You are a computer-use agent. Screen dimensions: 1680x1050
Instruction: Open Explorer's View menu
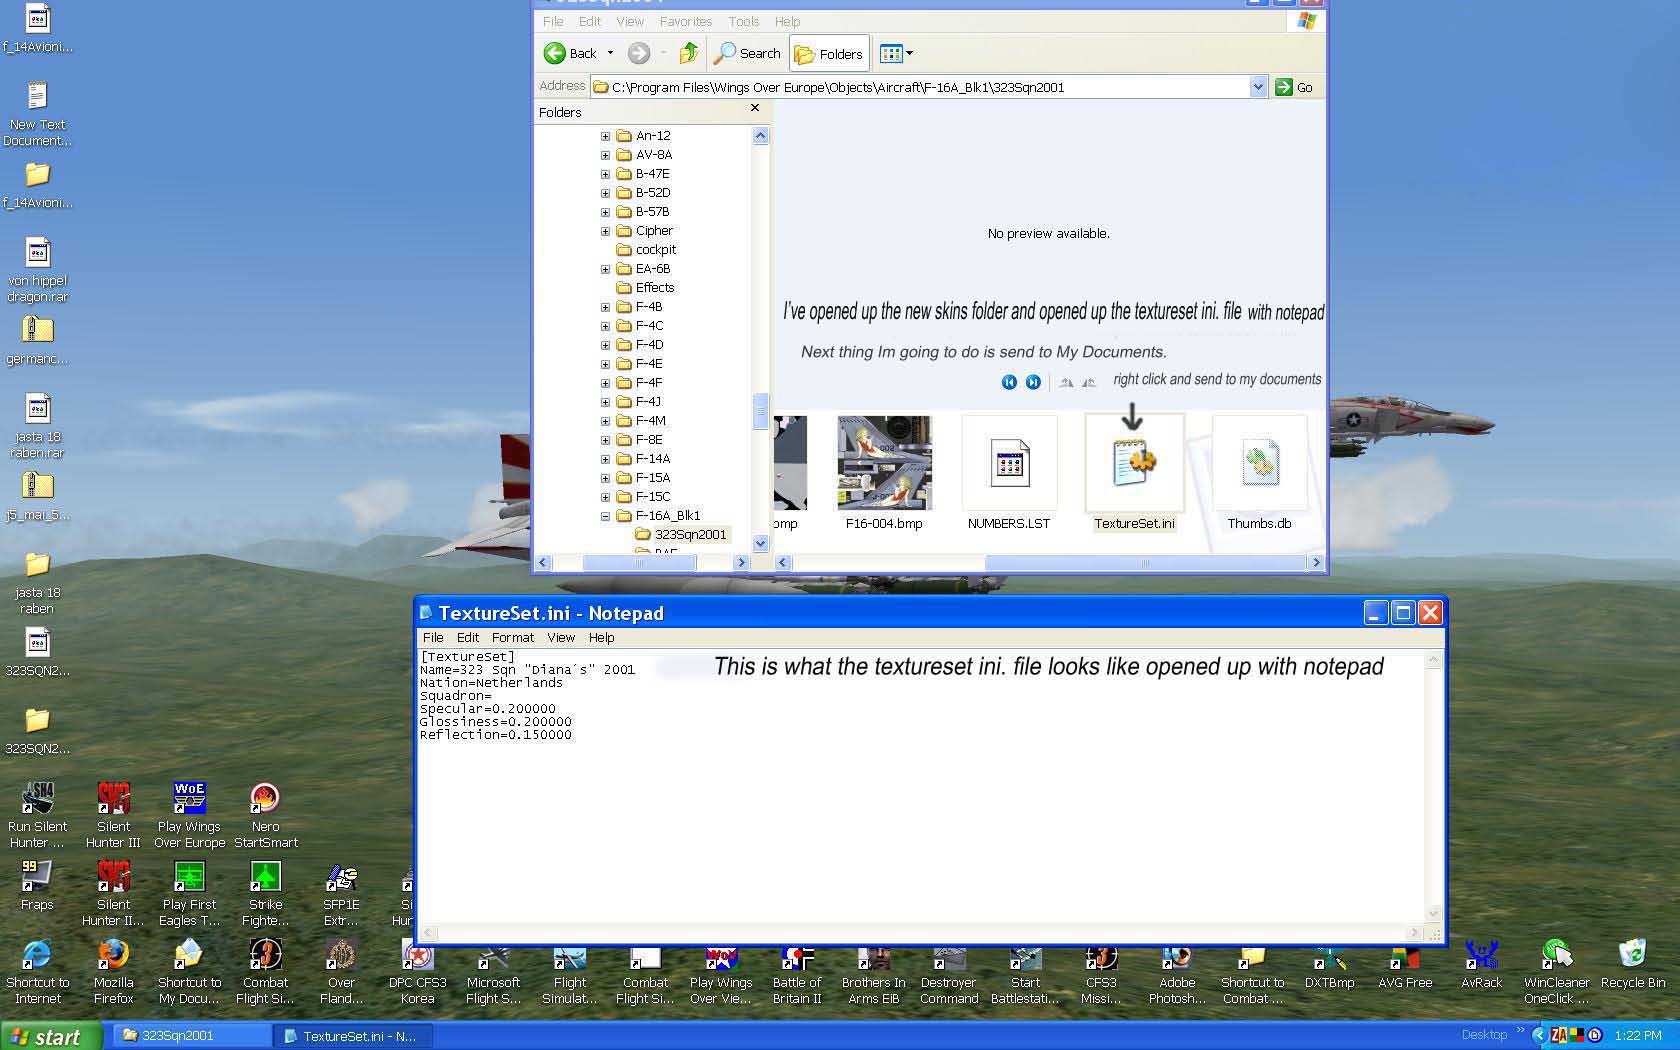coord(630,21)
